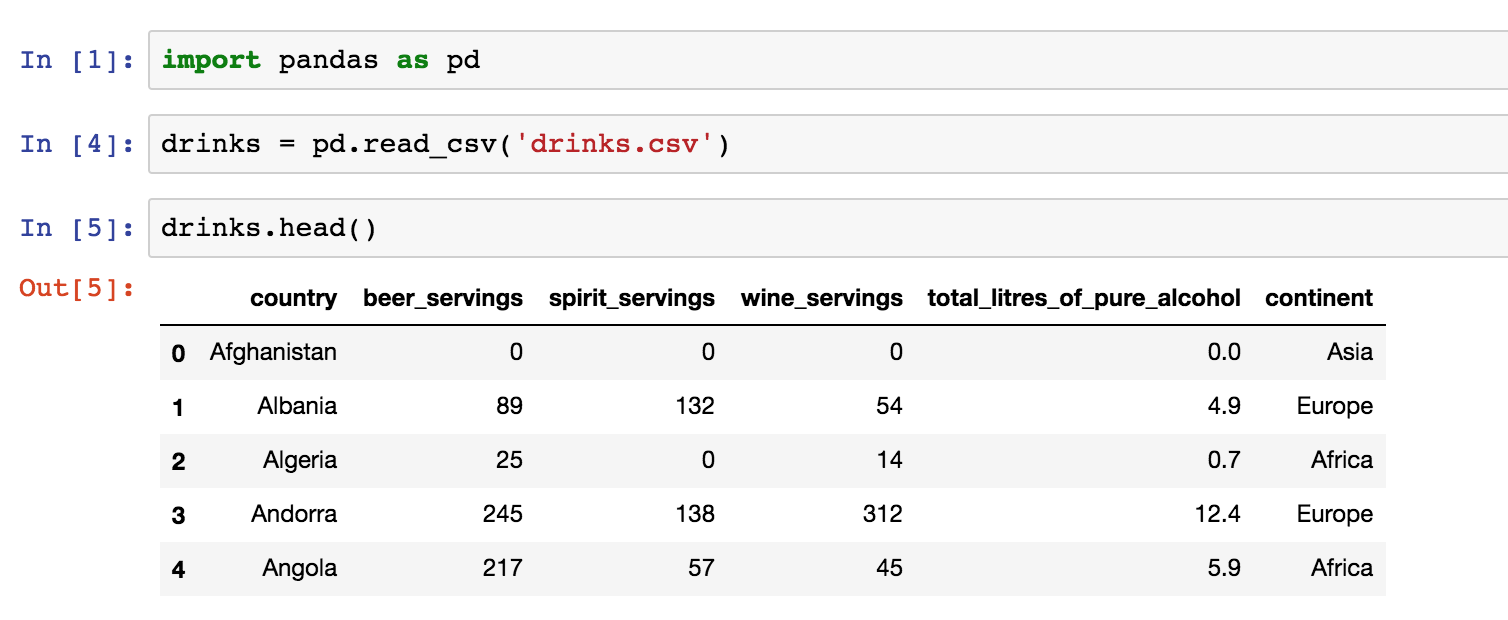Screen dimensions: 1508x620
Task: Select the Algeria row index 2
Action: (178, 461)
